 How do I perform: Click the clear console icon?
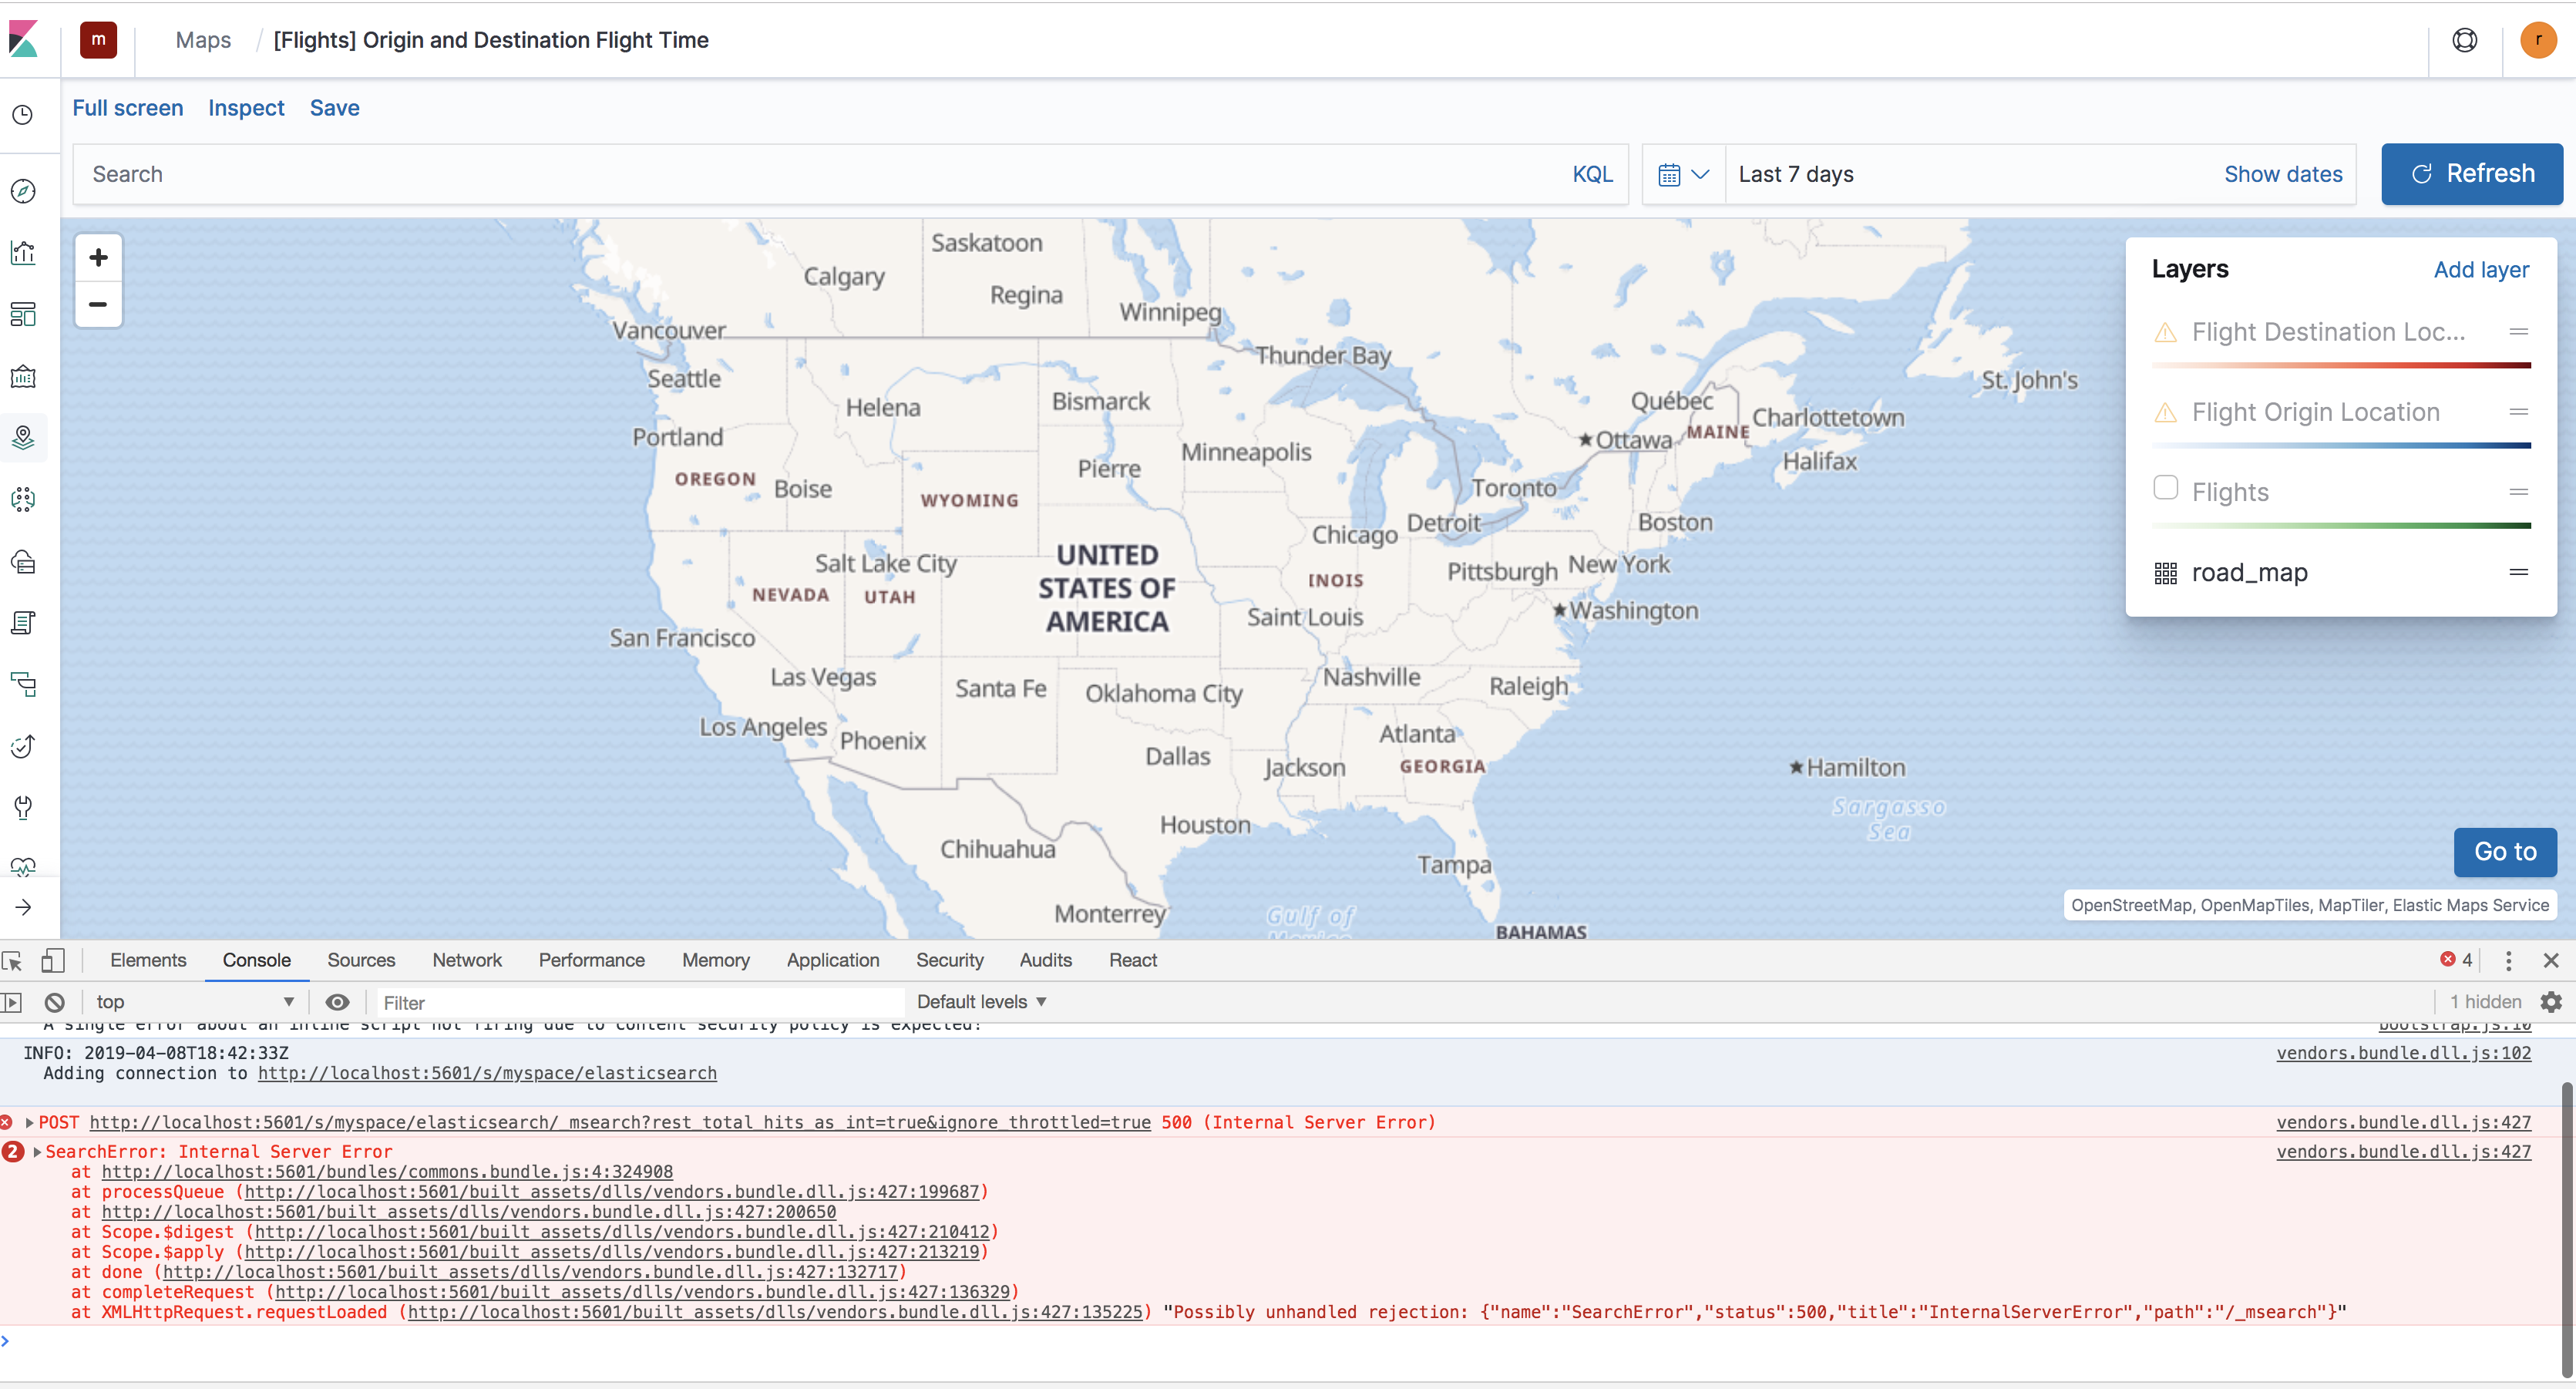click(x=54, y=1002)
